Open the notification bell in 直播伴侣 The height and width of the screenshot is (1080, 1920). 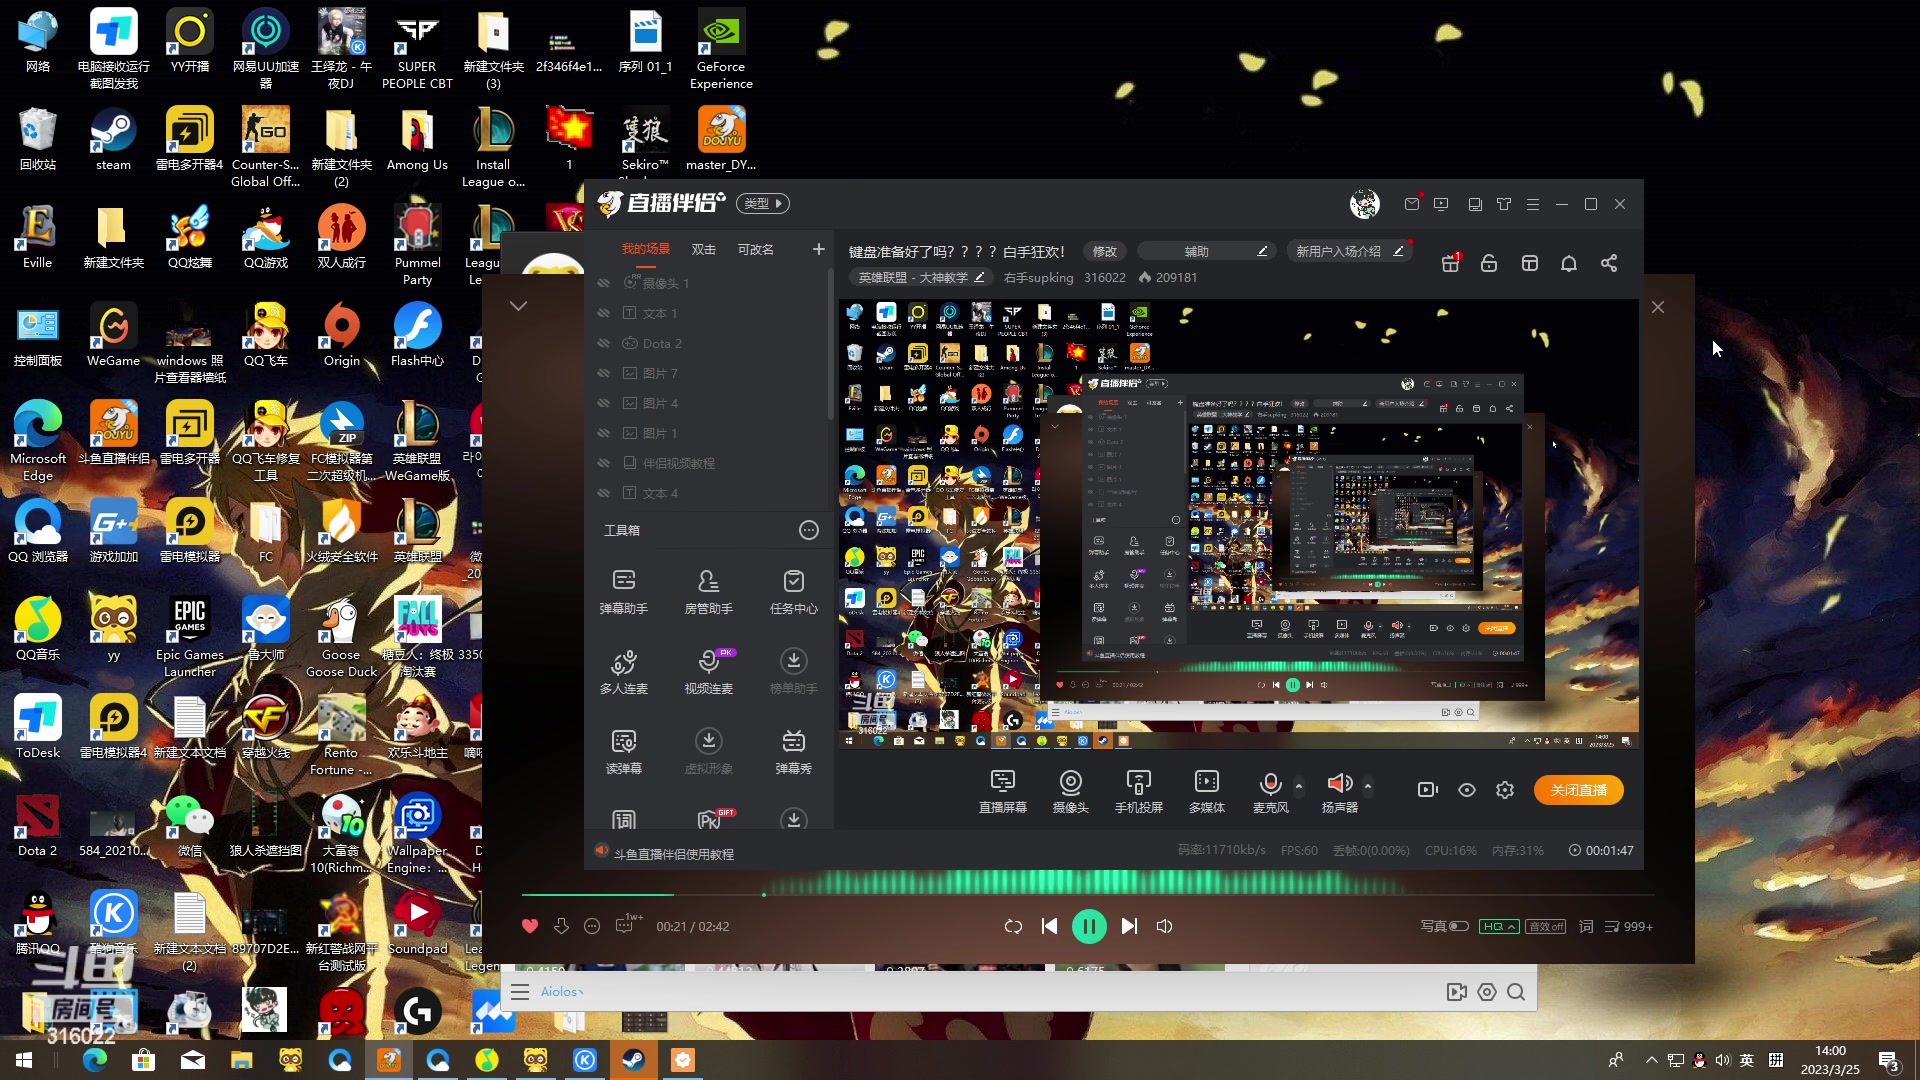click(1569, 263)
